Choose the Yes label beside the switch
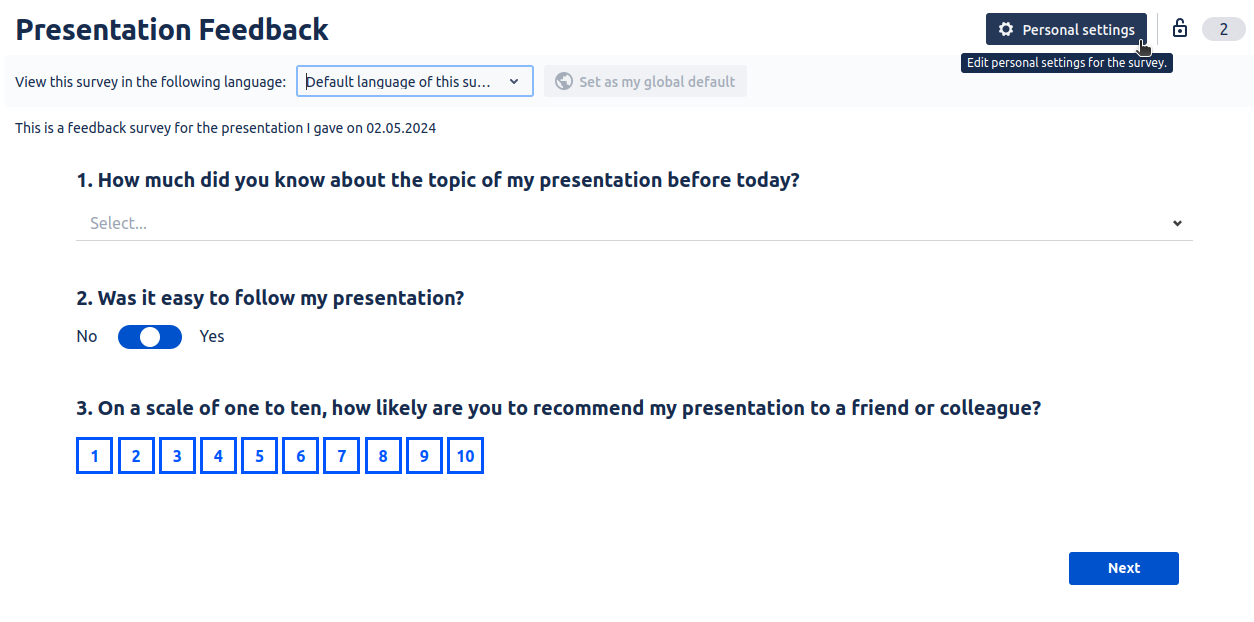The height and width of the screenshot is (622, 1254). [212, 337]
